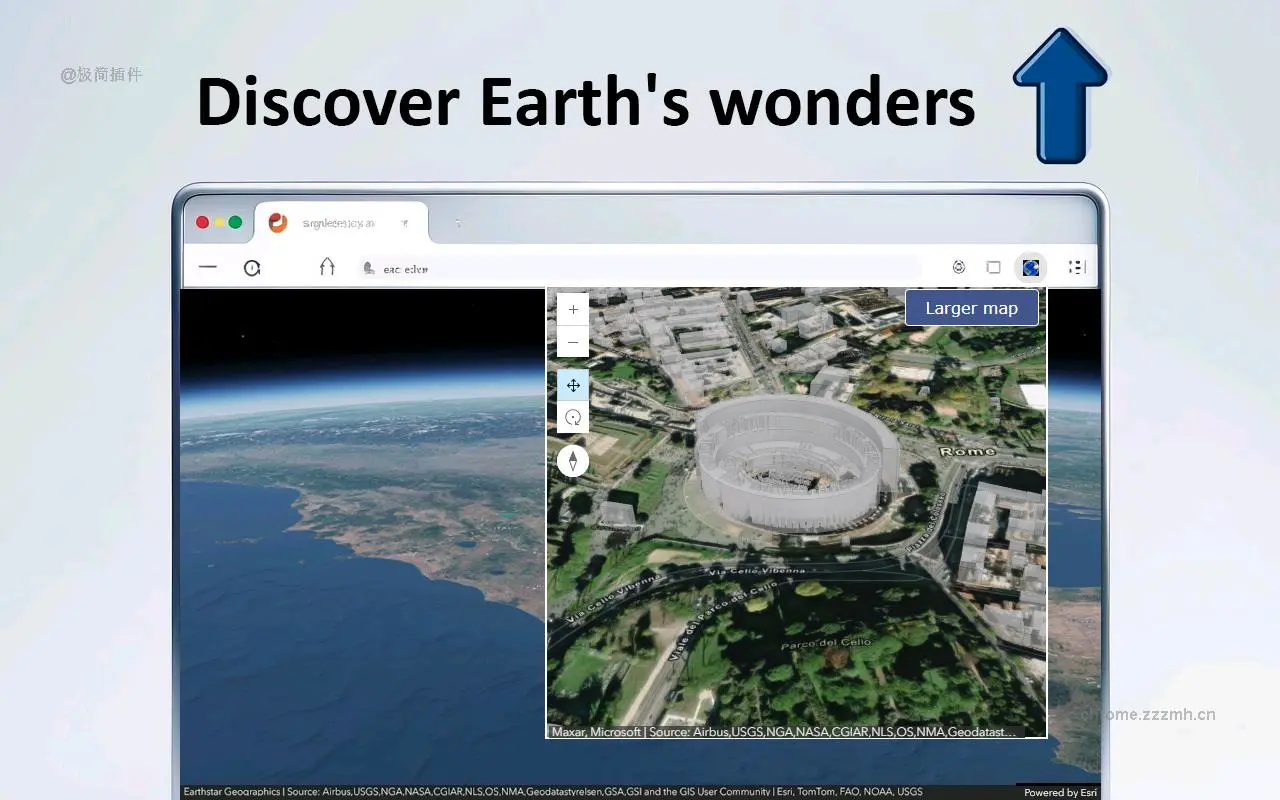Image resolution: width=1280 pixels, height=800 pixels.
Task: Toggle the browser profile avatar
Action: point(958,267)
